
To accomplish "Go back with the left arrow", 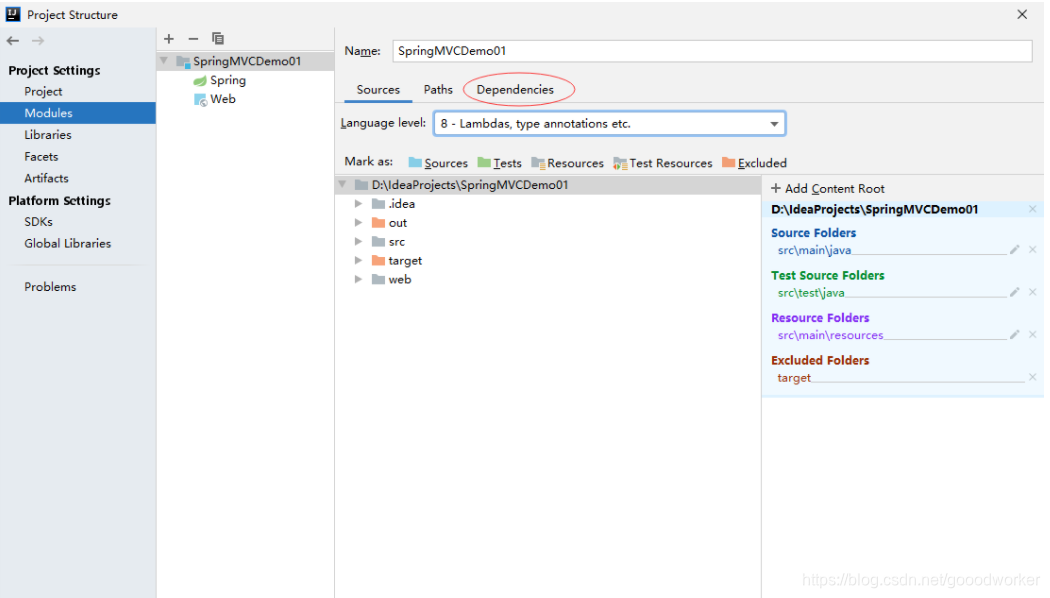I will click(x=13, y=41).
